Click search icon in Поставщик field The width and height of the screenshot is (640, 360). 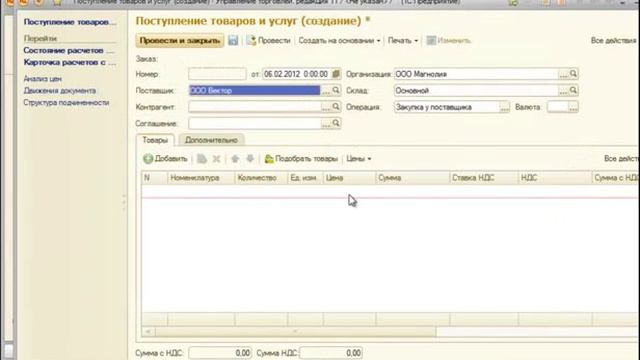point(336,90)
